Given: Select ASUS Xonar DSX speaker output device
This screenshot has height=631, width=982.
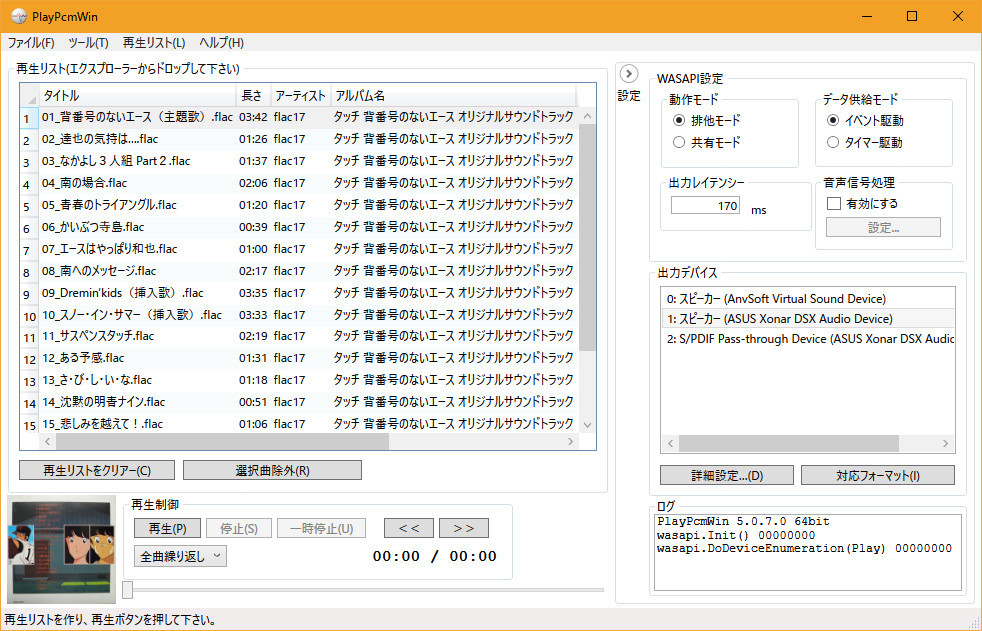Looking at the screenshot, I should tap(778, 319).
